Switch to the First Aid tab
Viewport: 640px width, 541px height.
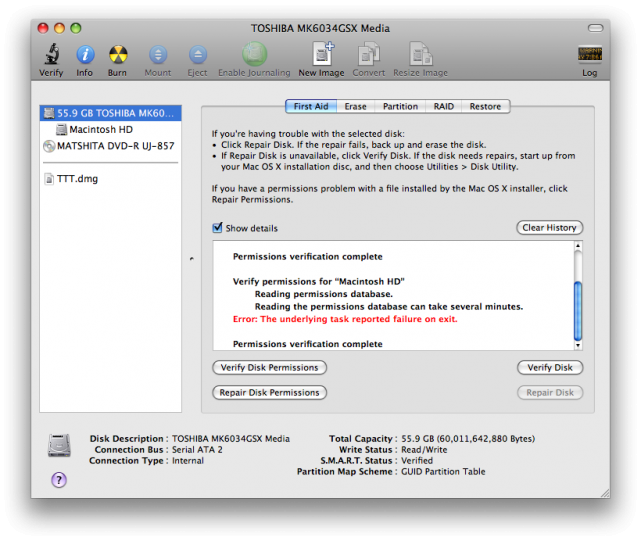click(311, 107)
